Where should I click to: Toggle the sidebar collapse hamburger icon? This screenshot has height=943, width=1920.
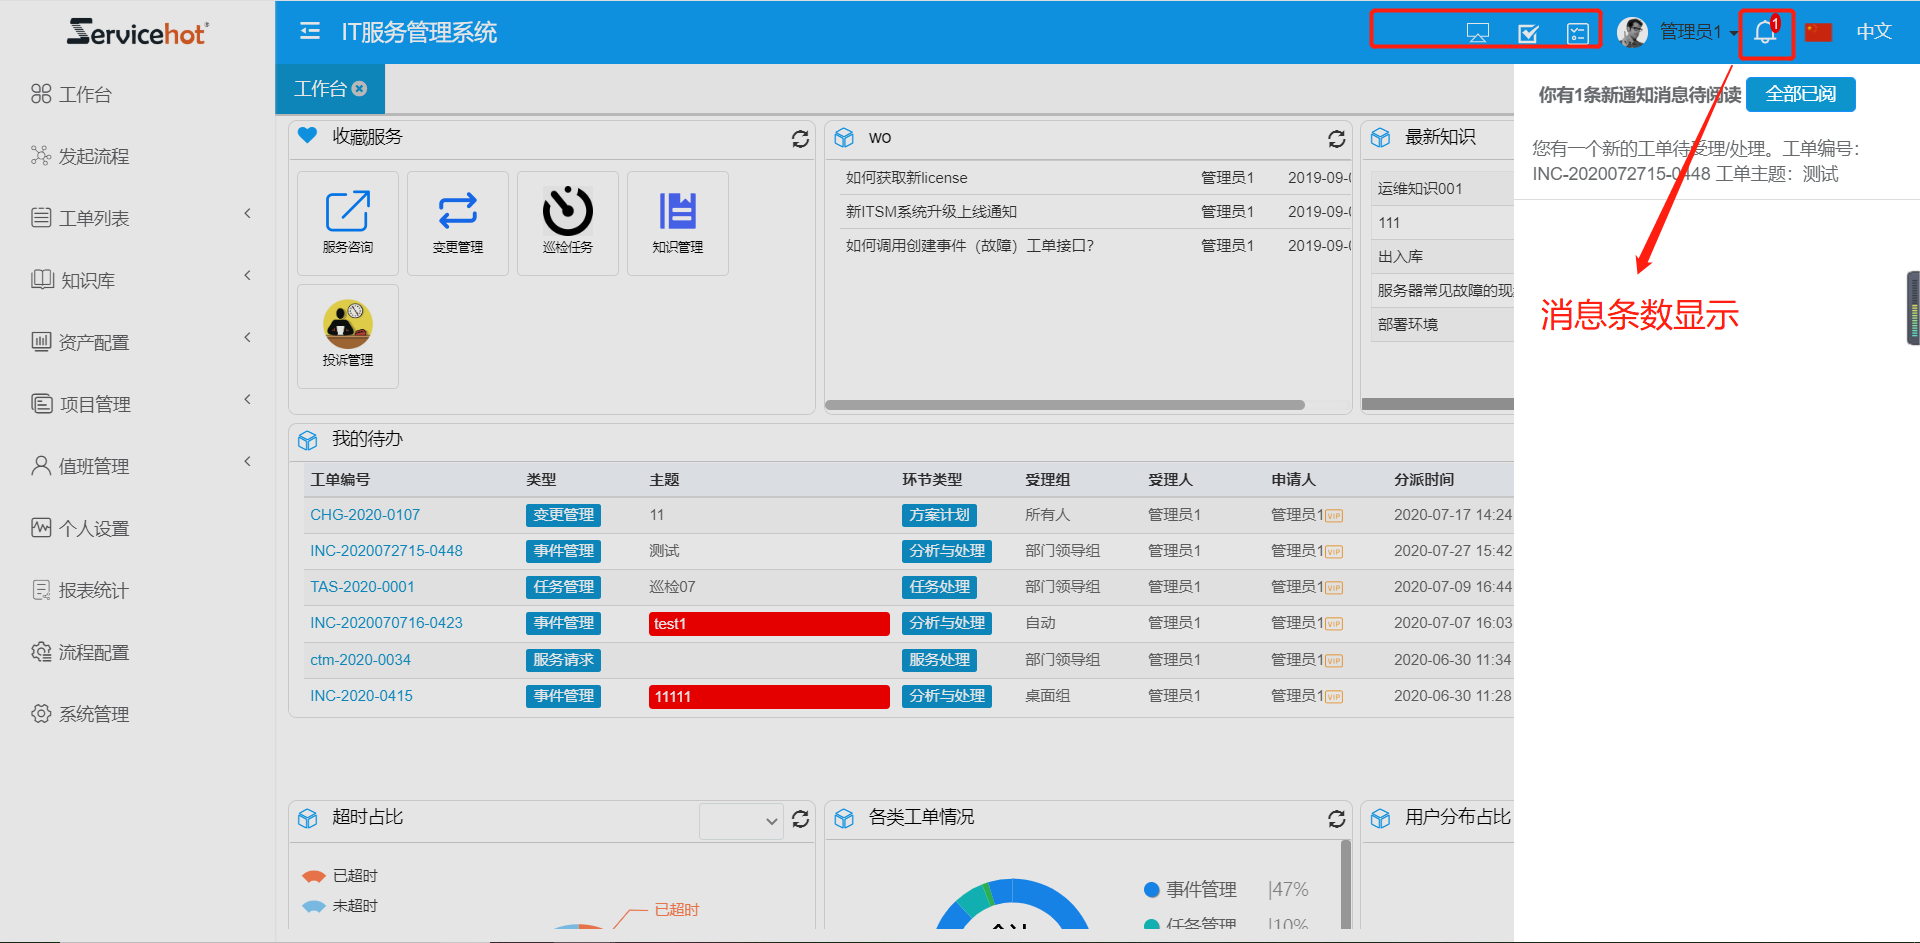point(310,32)
